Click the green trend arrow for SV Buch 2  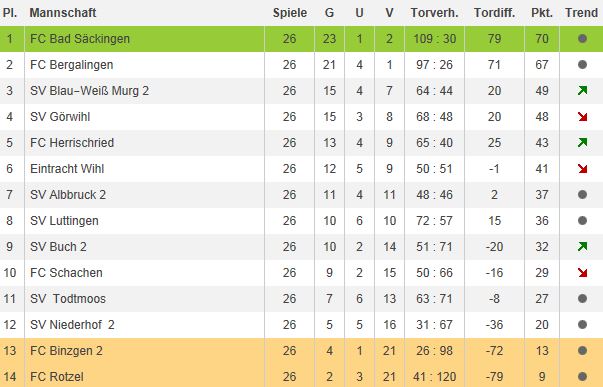click(x=582, y=247)
